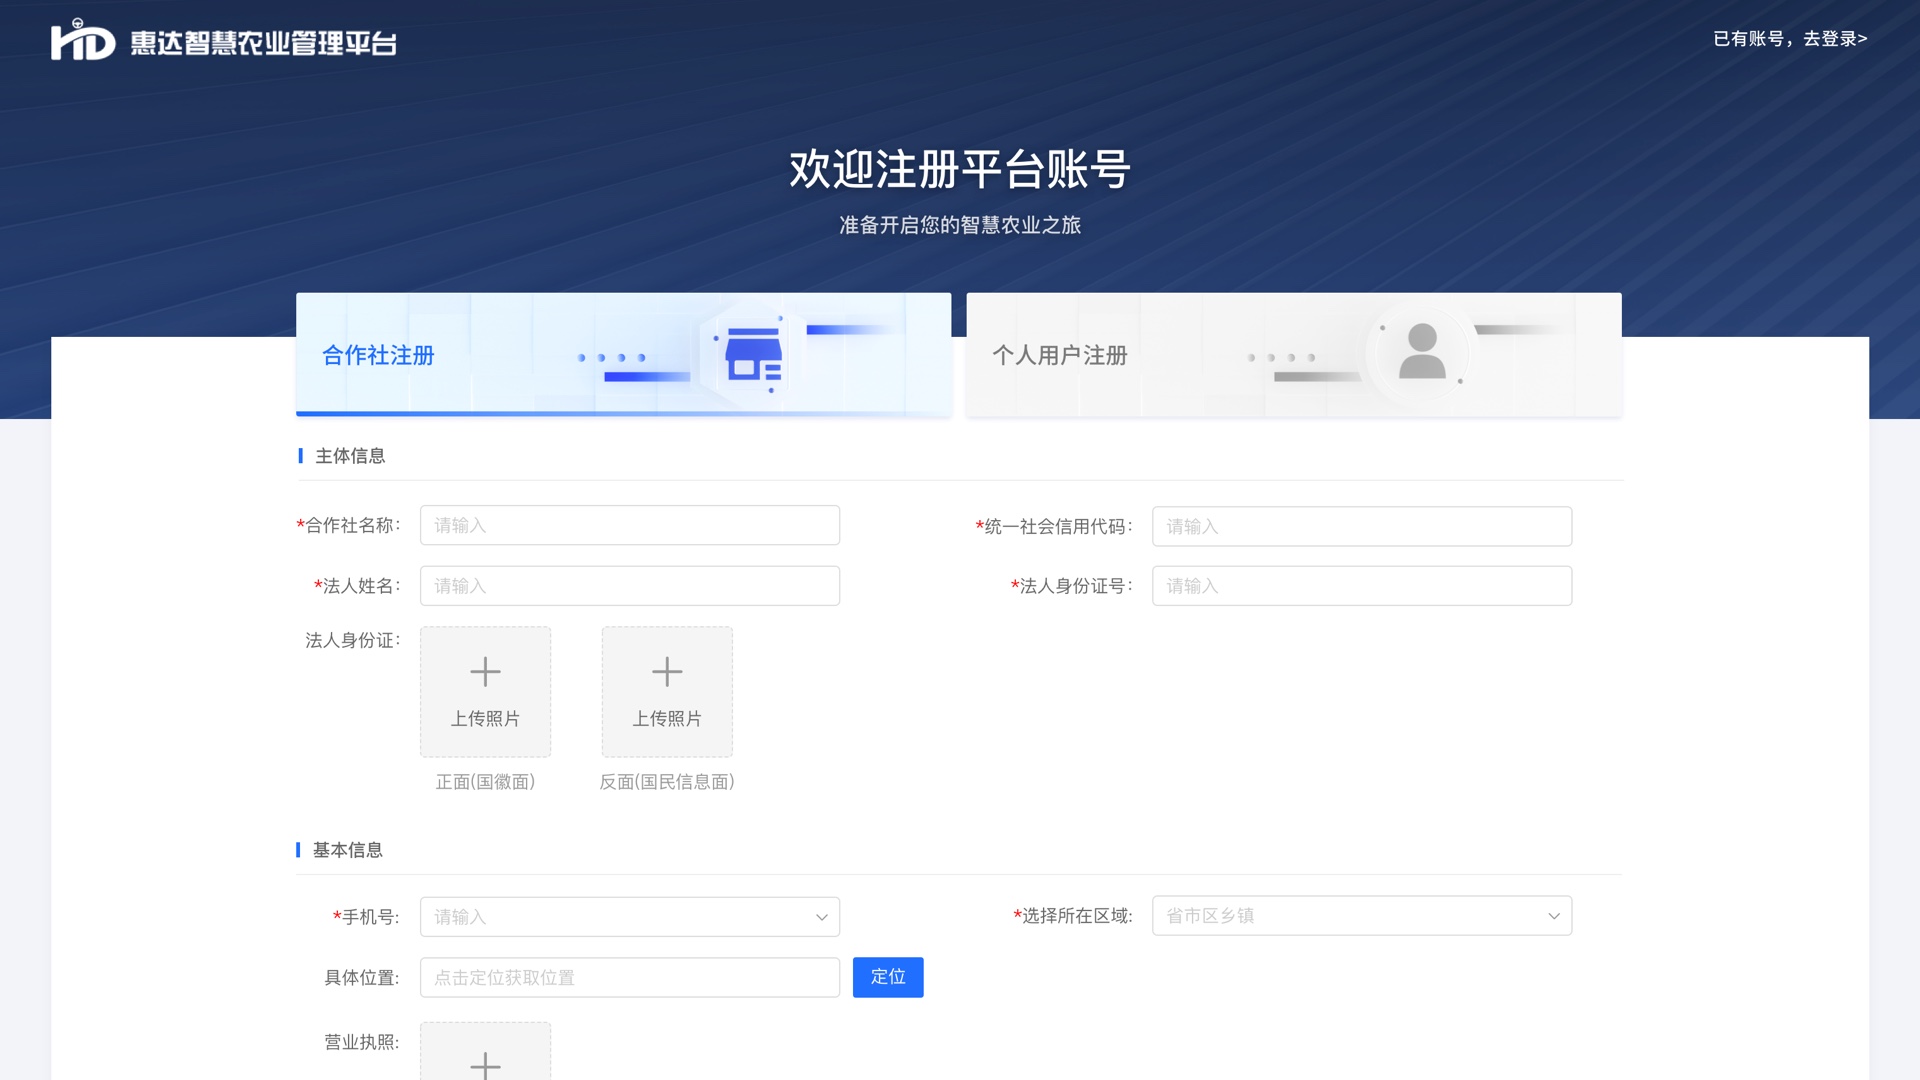
Task: Click the 具体位置 input field
Action: [x=630, y=978]
